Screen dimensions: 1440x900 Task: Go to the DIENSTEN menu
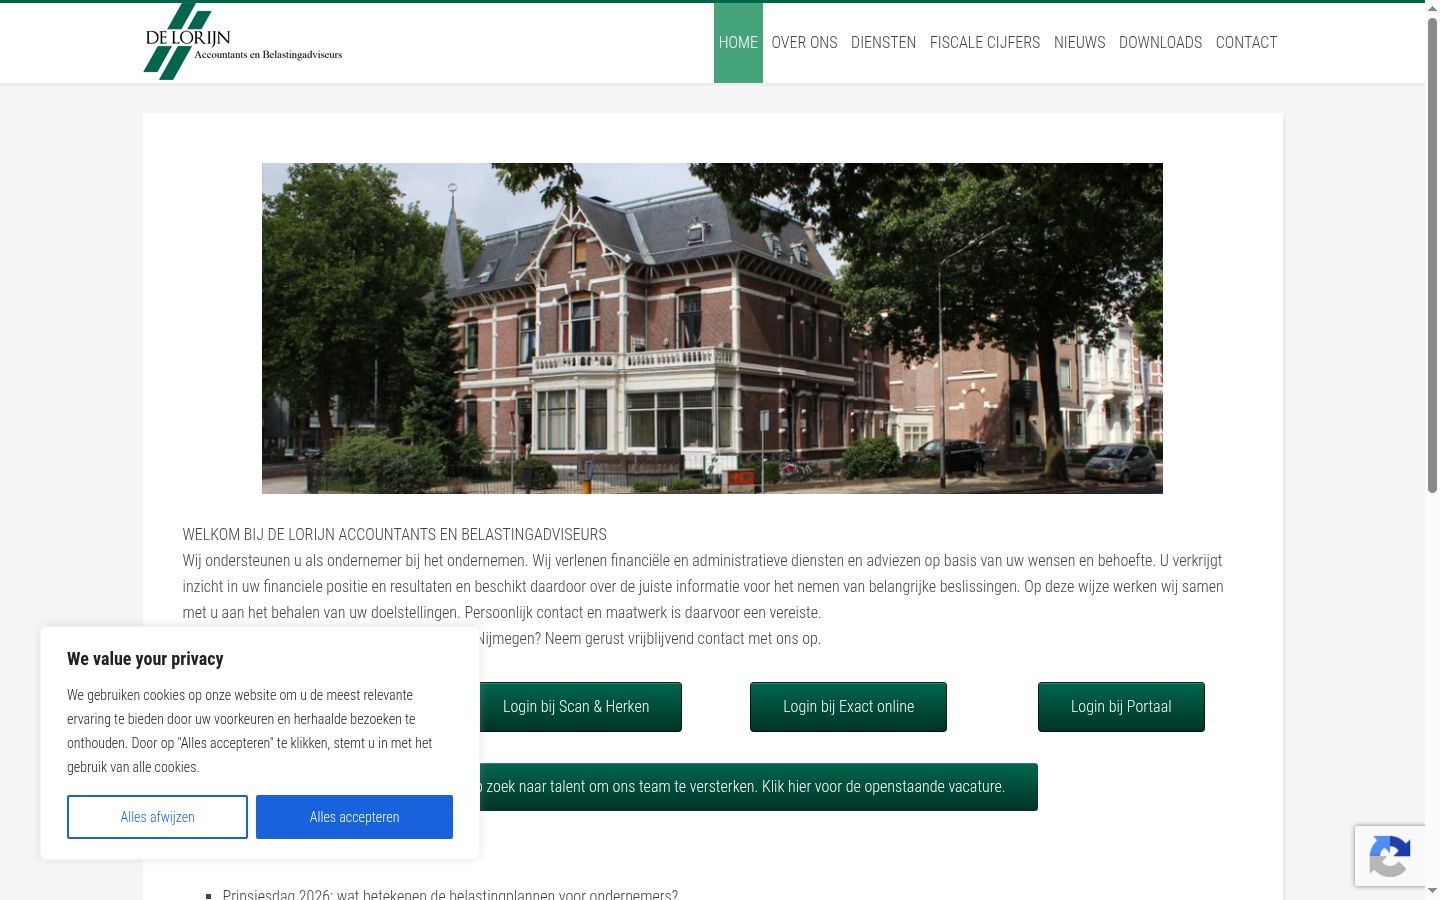pos(883,42)
